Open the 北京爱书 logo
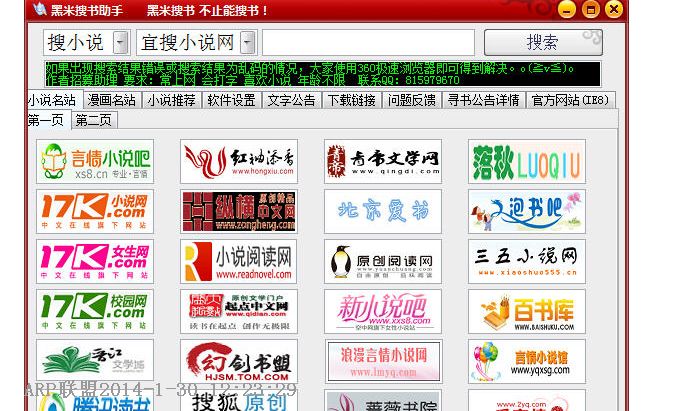The width and height of the screenshot is (673, 411). pos(383,212)
